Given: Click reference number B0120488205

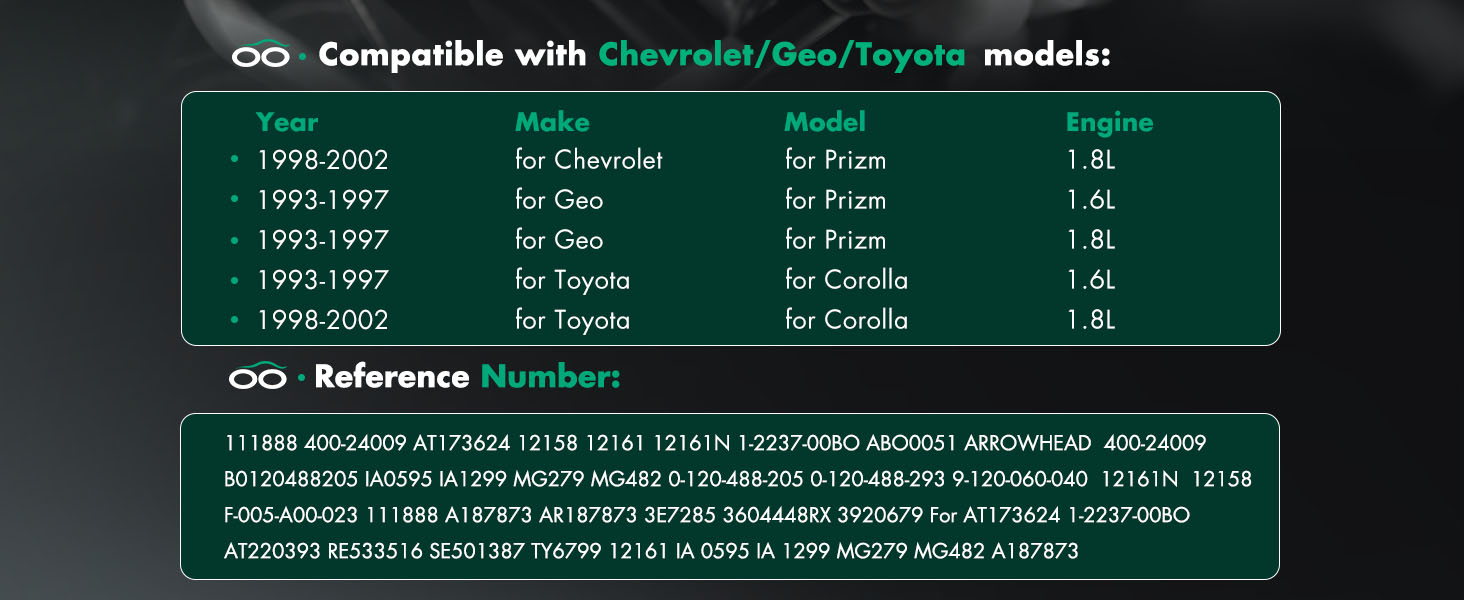Looking at the screenshot, I should (x=291, y=479).
